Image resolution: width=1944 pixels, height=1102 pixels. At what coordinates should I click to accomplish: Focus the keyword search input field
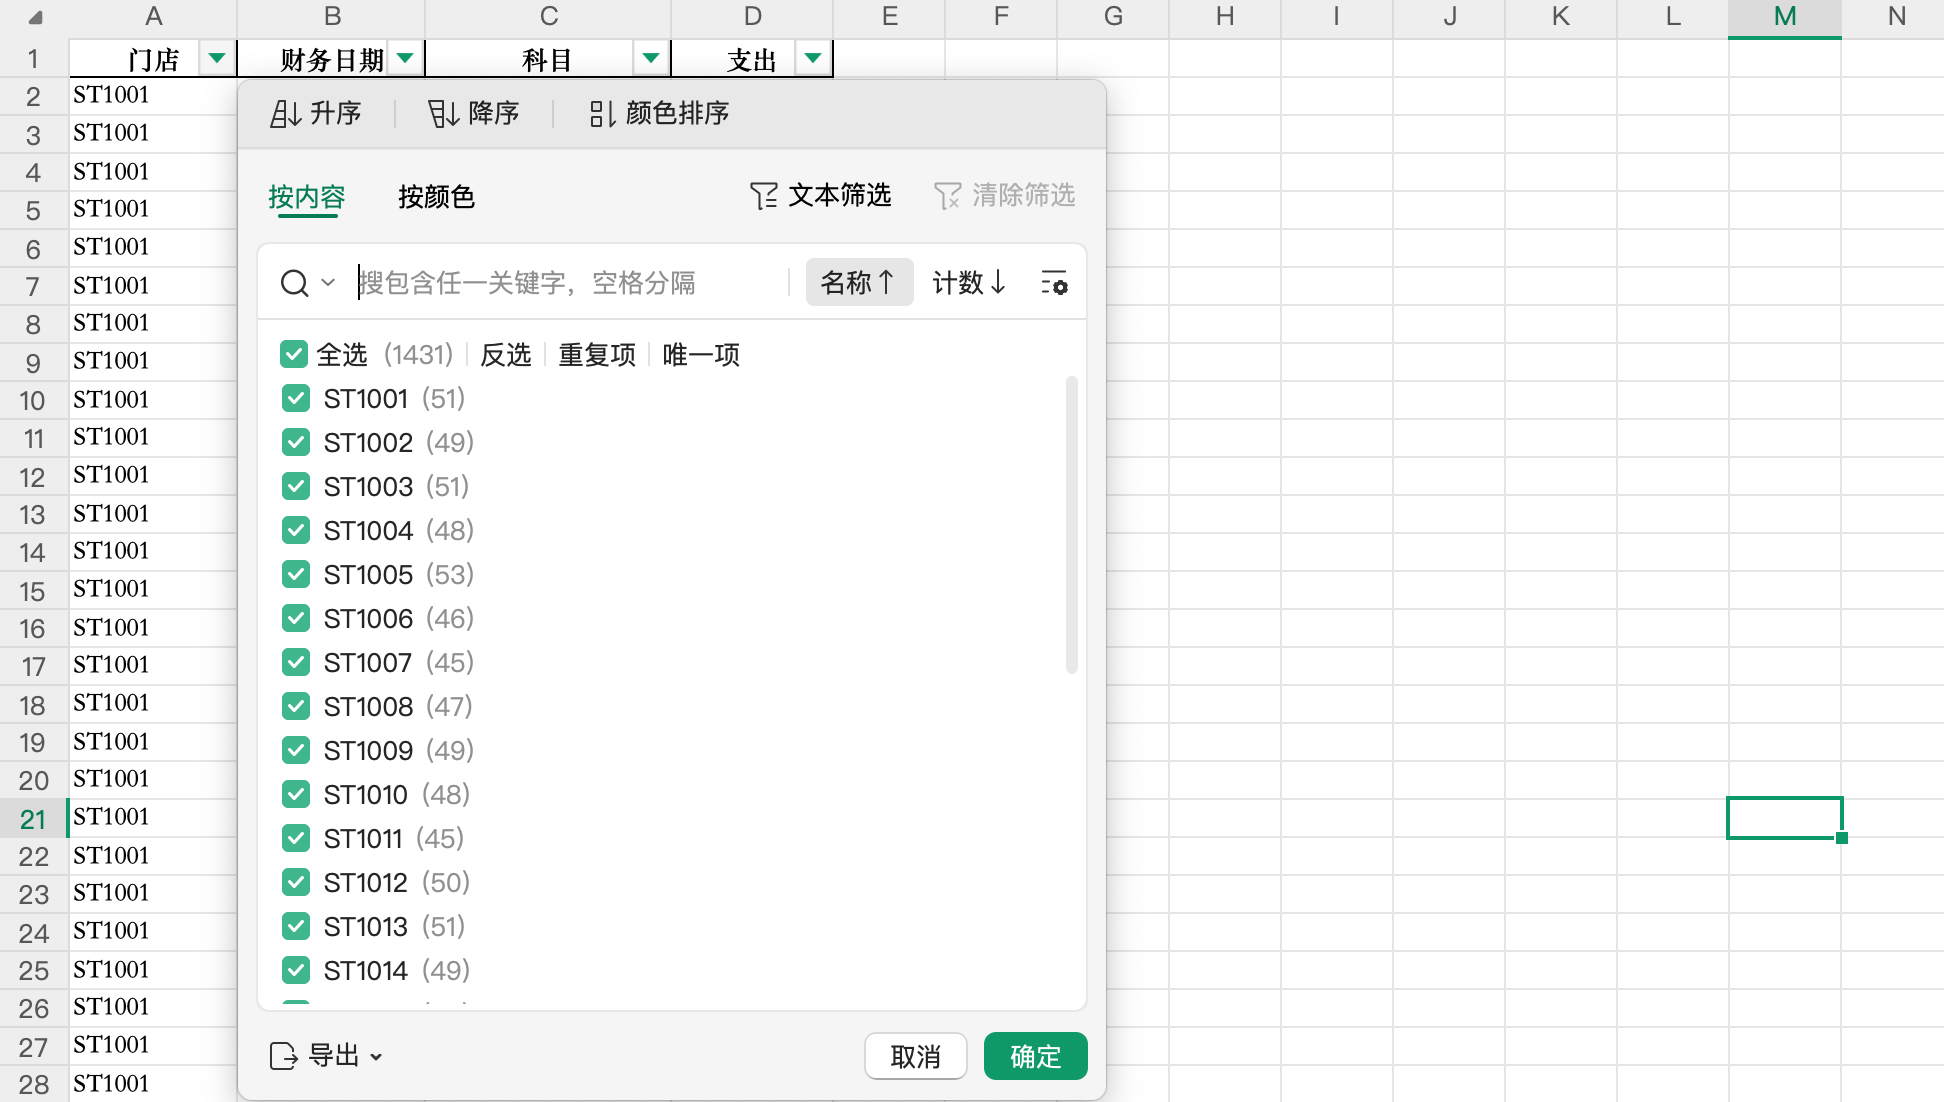pos(570,283)
